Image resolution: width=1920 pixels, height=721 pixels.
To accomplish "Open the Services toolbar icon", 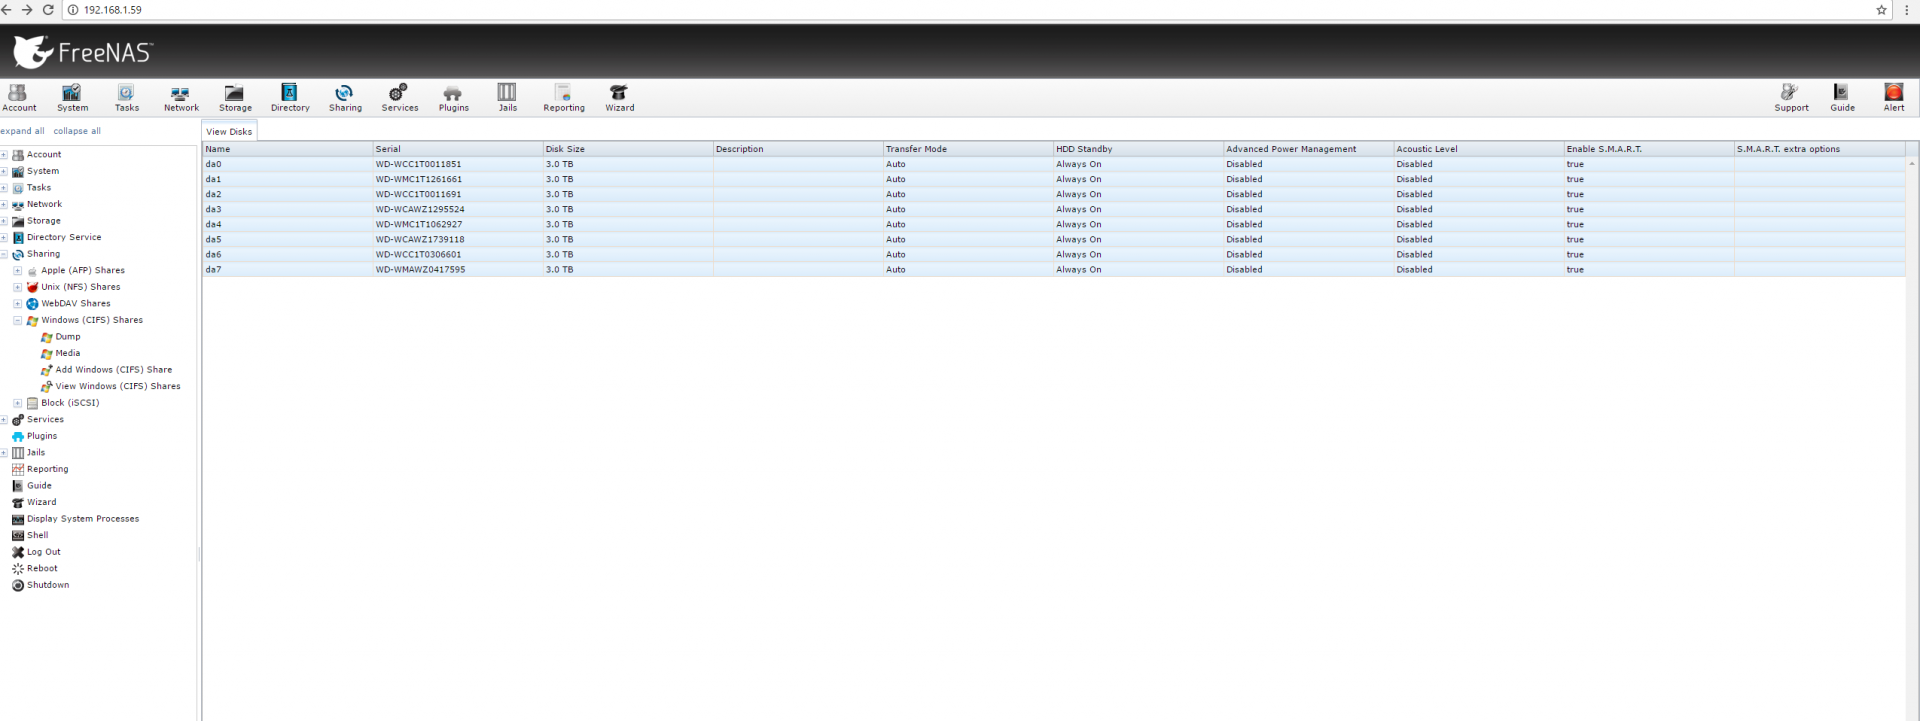I will point(399,97).
